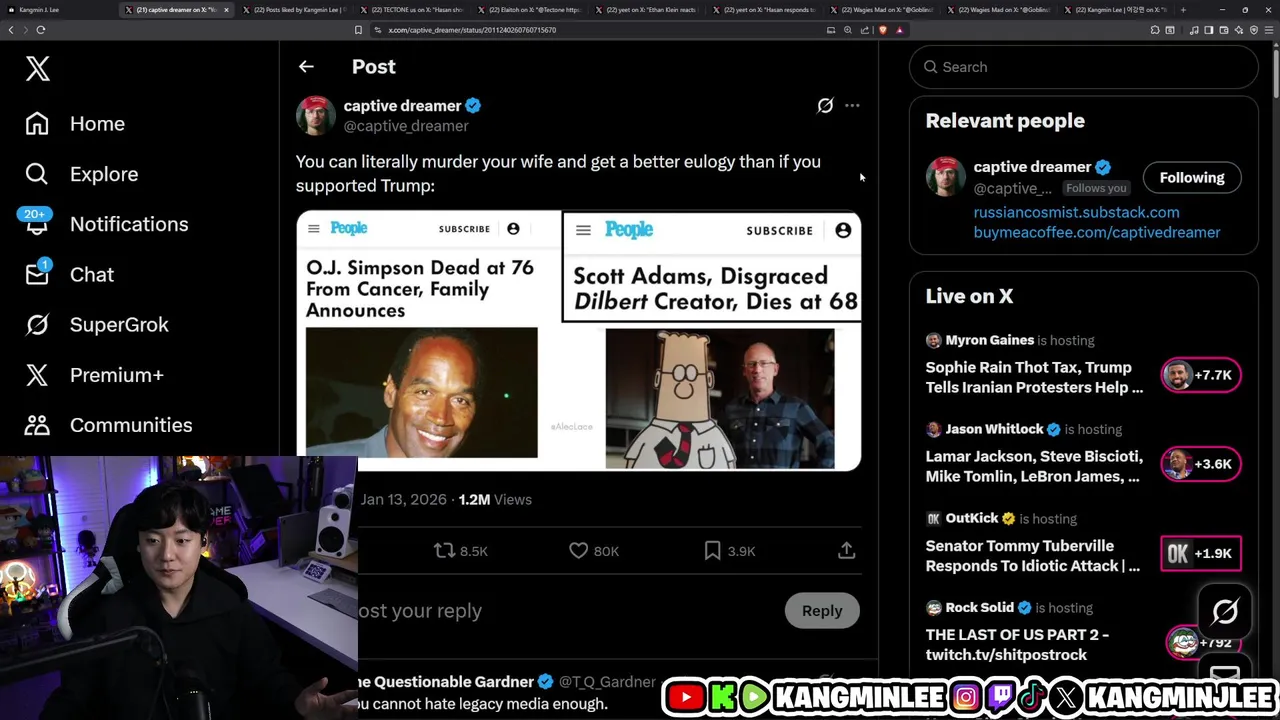The image size is (1280, 720).
Task: Open THE LAST OF US PART 2 live
Action: (1017, 644)
